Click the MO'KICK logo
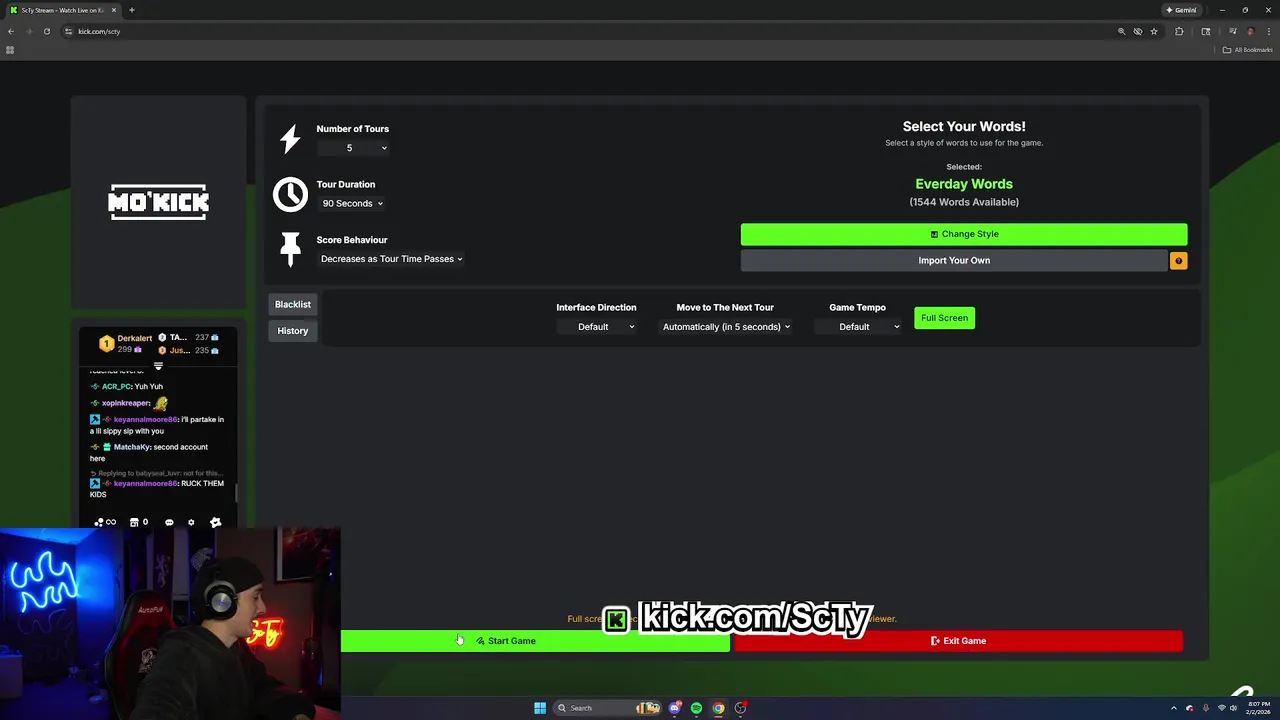The height and width of the screenshot is (720, 1280). coord(158,202)
